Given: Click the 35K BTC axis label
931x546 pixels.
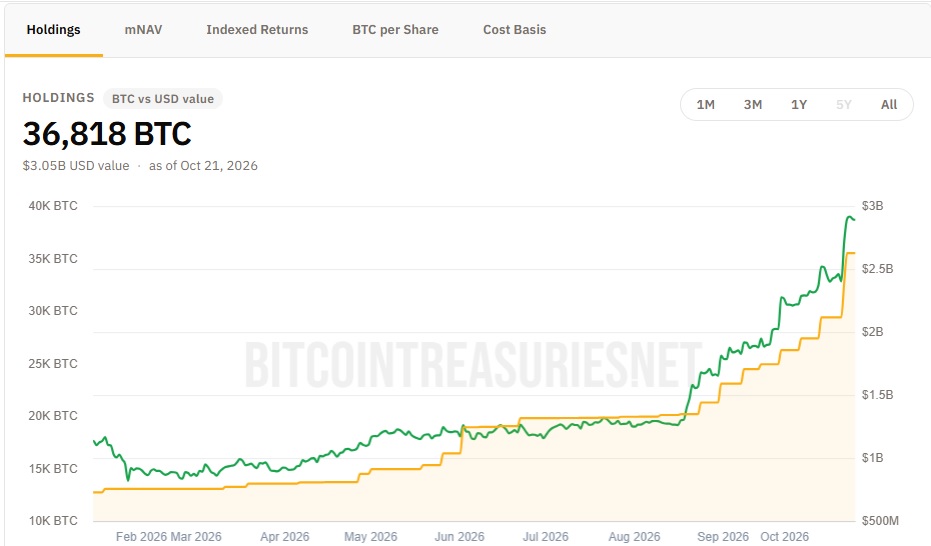Looking at the screenshot, I should [x=53, y=259].
